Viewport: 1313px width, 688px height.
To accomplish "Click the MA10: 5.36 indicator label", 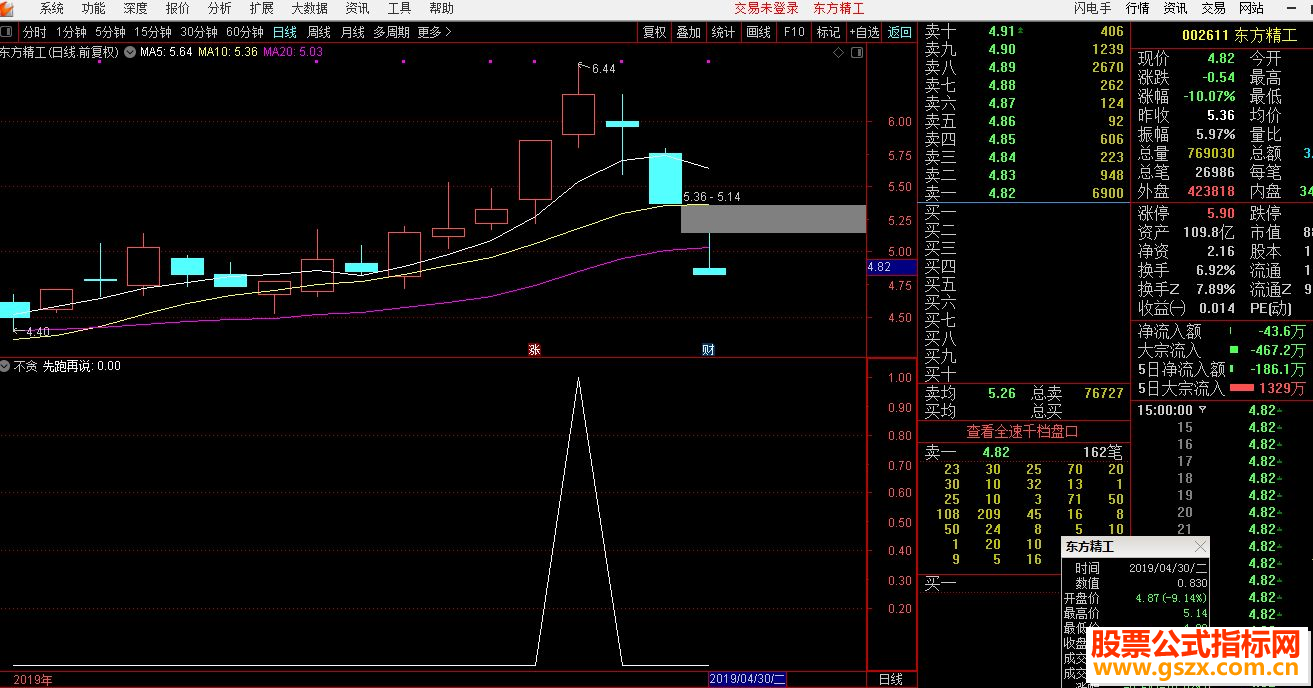I will (x=228, y=52).
